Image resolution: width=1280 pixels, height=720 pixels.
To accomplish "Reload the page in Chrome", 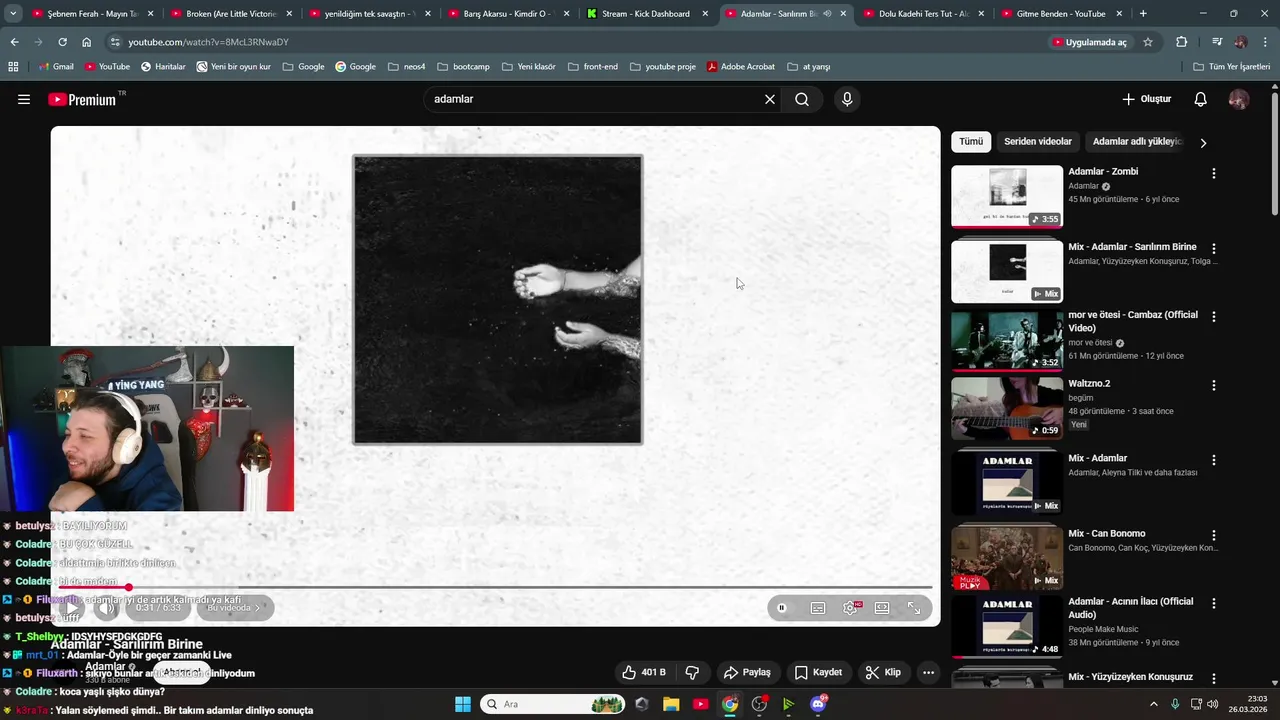I will [x=62, y=42].
